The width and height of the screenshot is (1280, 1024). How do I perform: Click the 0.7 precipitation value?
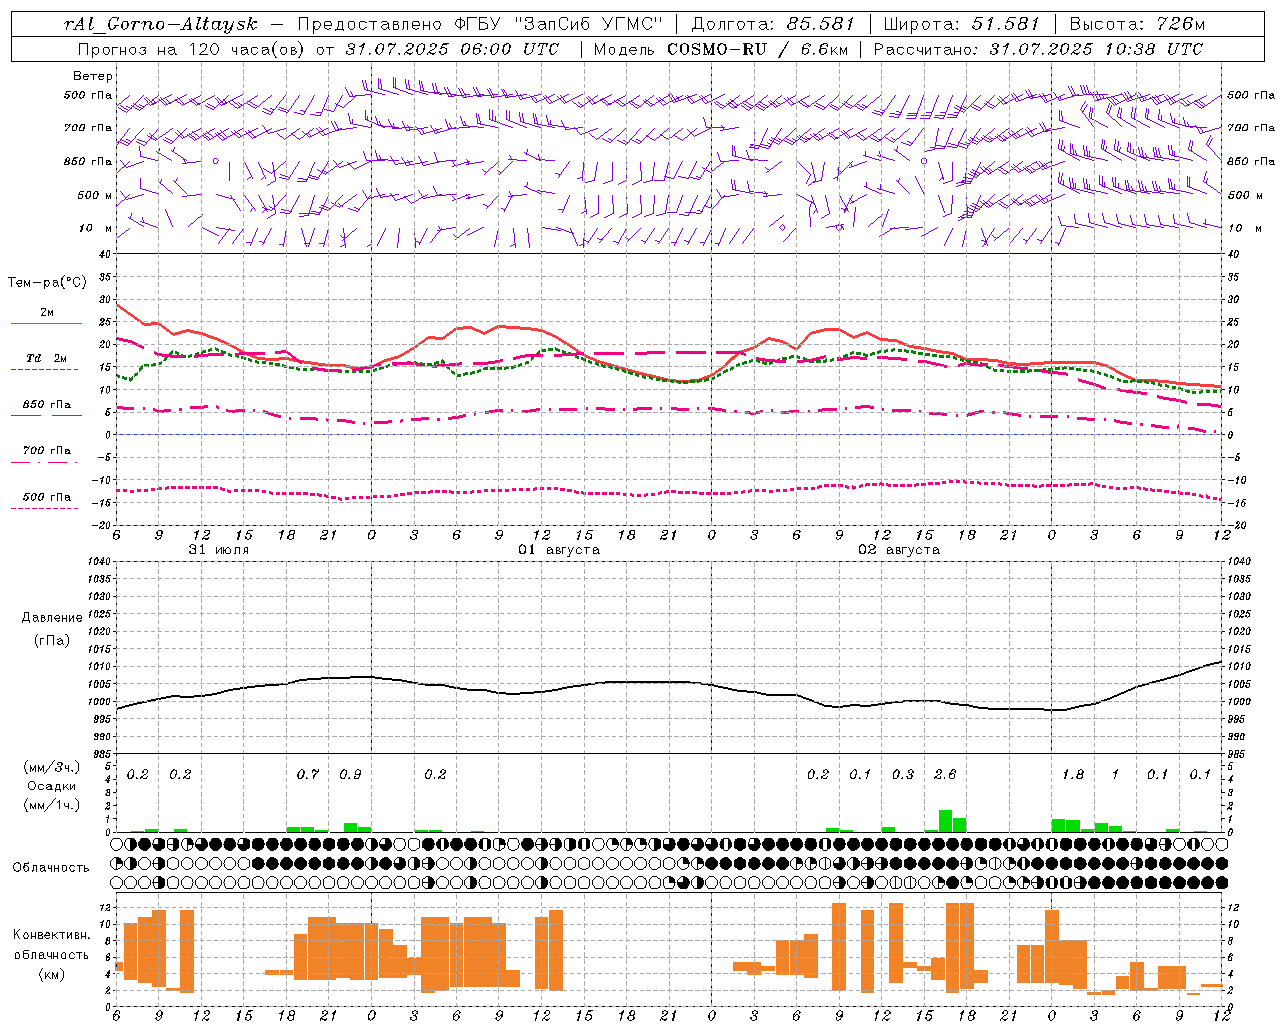(x=308, y=775)
